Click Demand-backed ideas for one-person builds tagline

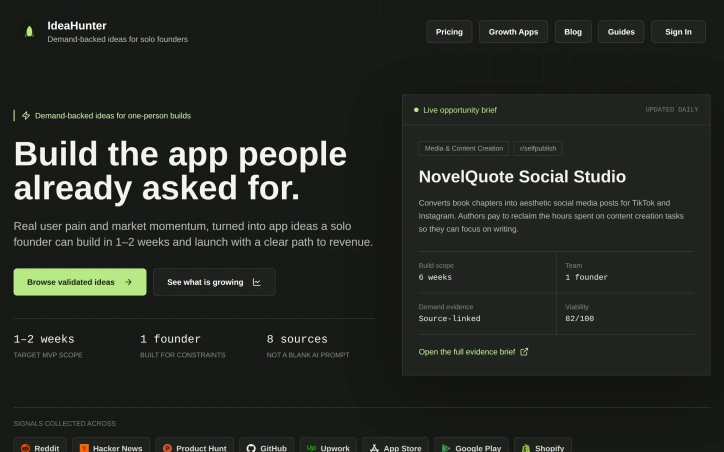[x=113, y=116]
